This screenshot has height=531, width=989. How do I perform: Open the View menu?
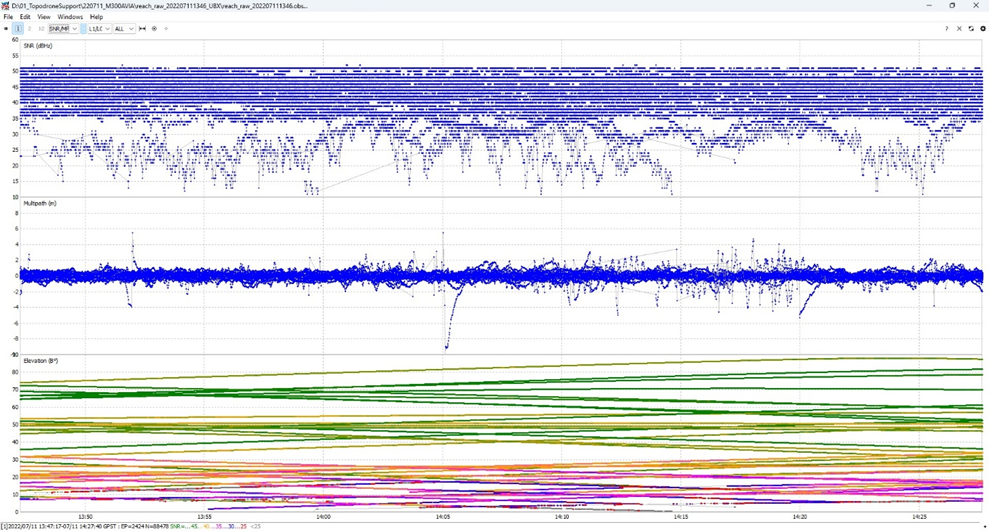click(x=44, y=17)
